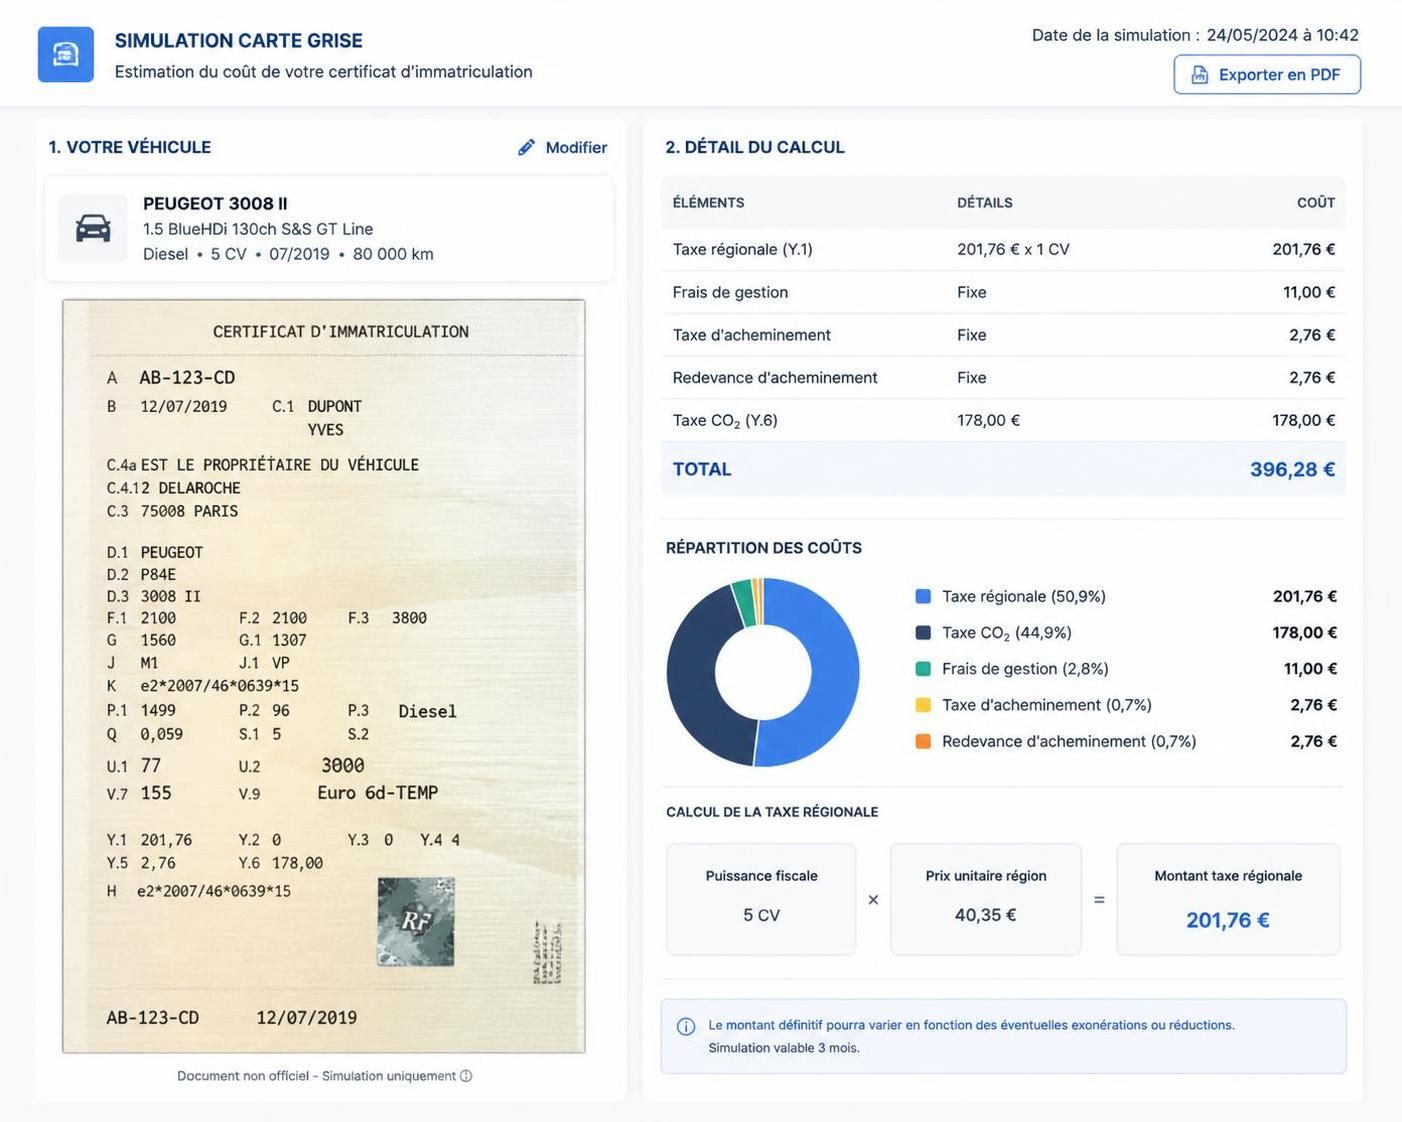The width and height of the screenshot is (1402, 1122).
Task: Click the RÉPARTITION DES COÛTS heading
Action: click(x=764, y=548)
